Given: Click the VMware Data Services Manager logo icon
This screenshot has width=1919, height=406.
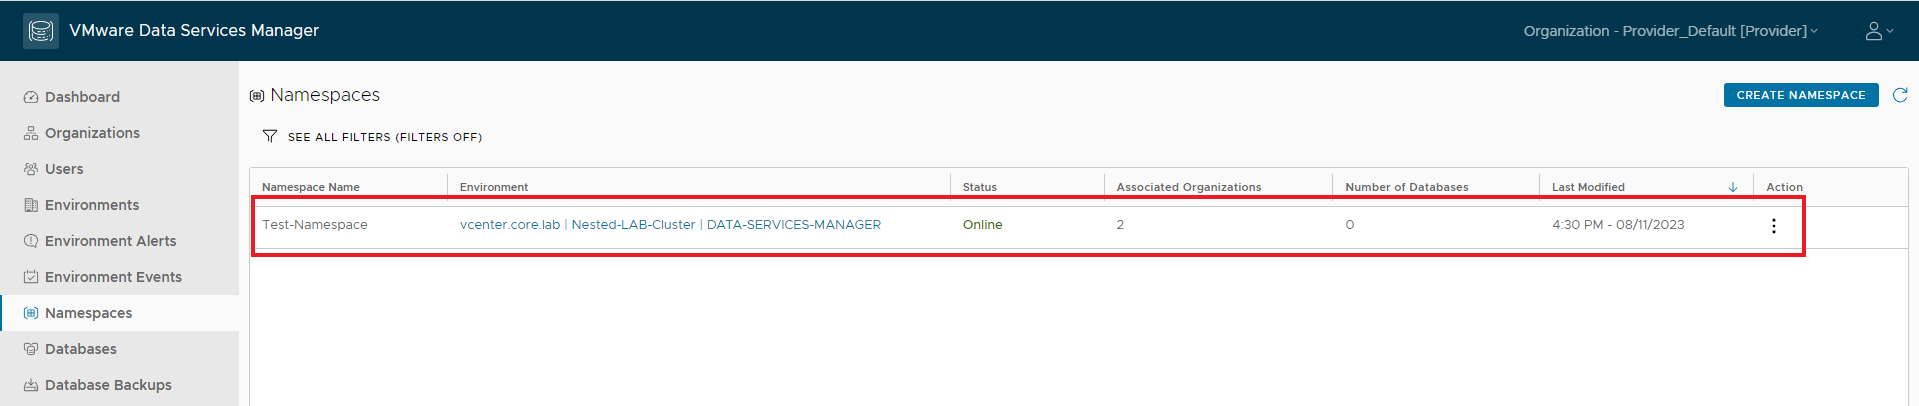Looking at the screenshot, I should click(x=41, y=31).
